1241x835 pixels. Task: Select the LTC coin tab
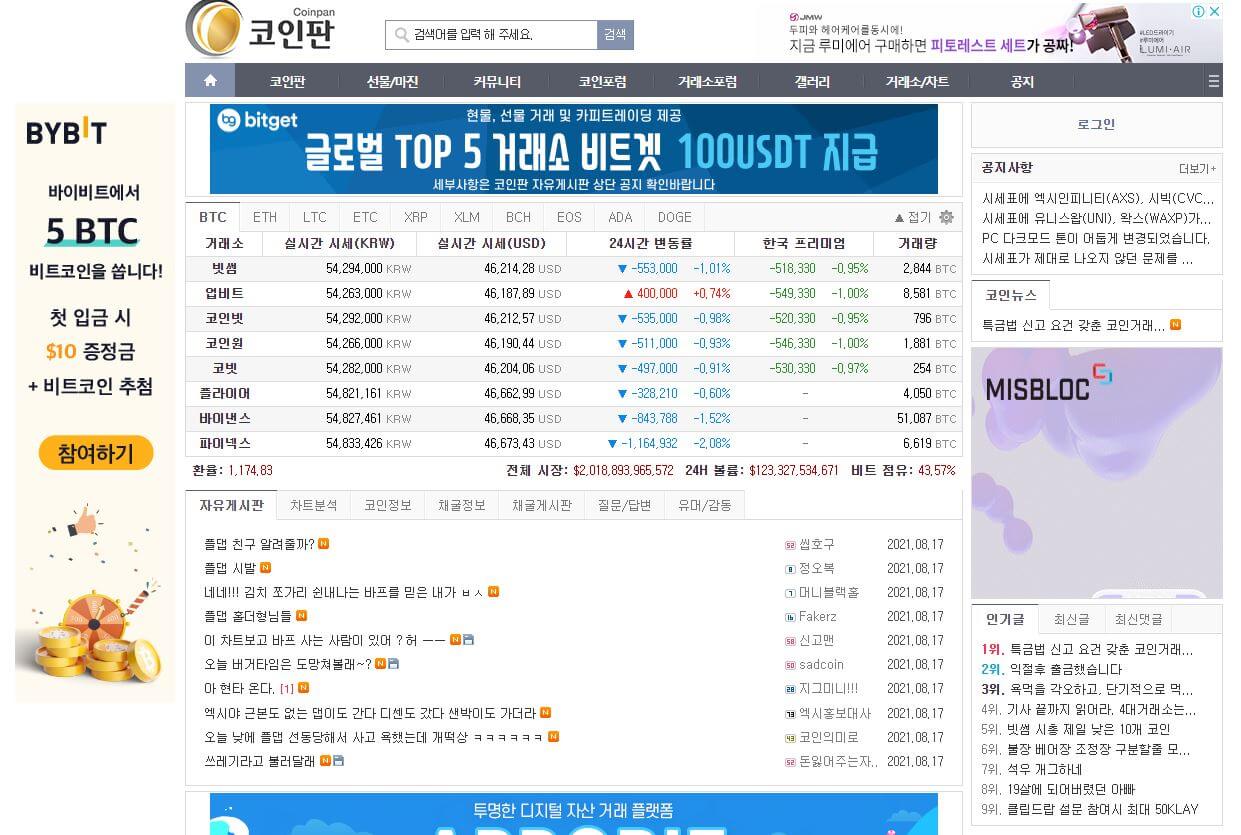[x=315, y=217]
